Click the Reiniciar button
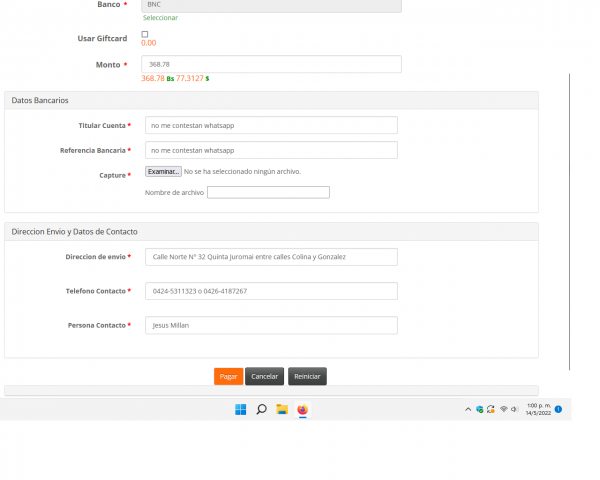Viewport: 600px width, 480px height. point(307,376)
